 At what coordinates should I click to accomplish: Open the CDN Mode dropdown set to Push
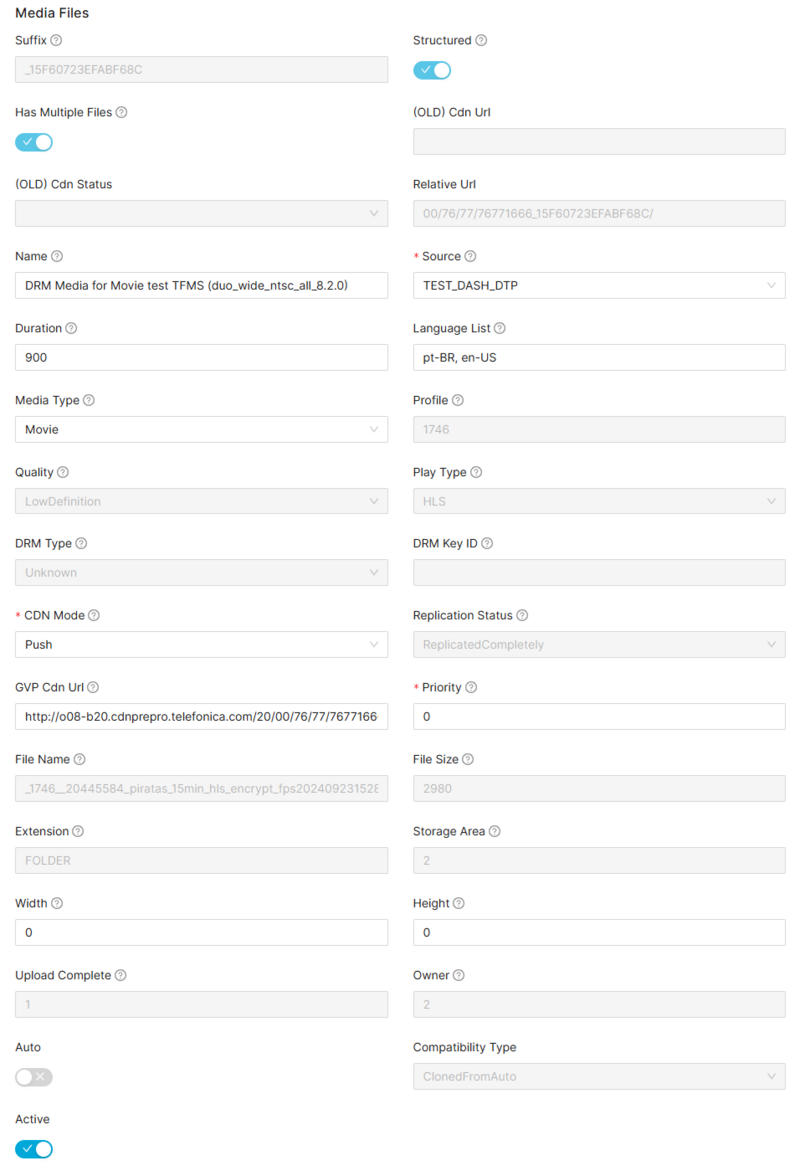[201, 645]
